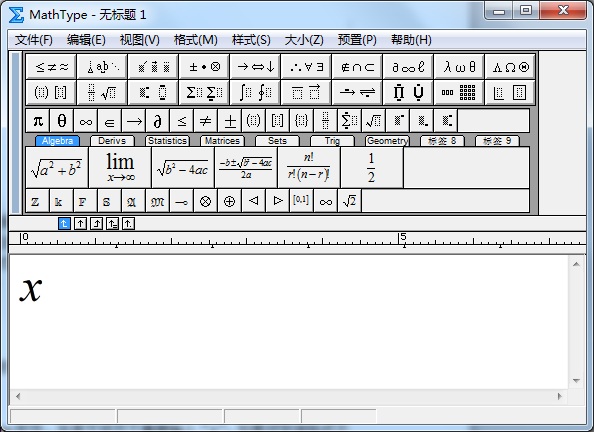
Task: Select the left-aligned tab stop button
Action: point(64,224)
